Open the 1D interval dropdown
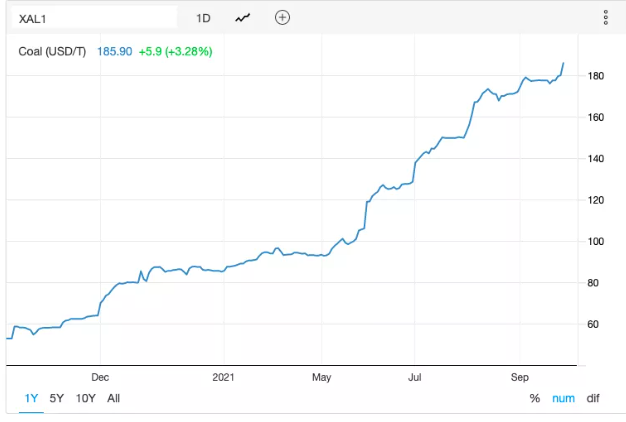 [204, 18]
